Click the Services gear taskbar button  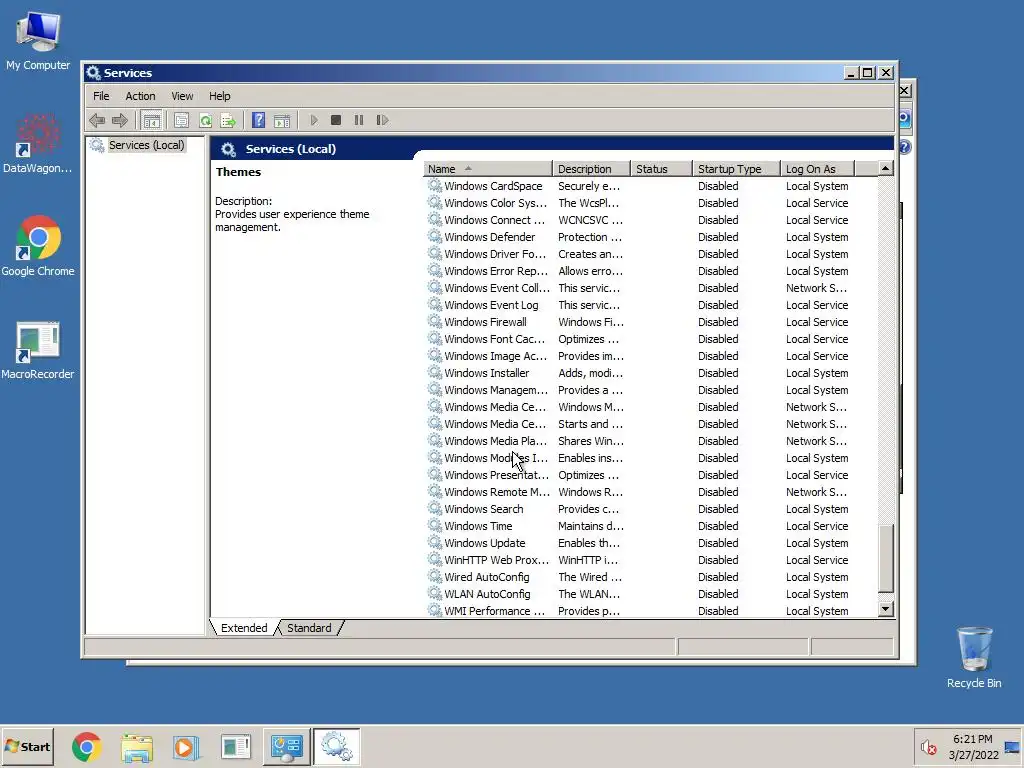[x=336, y=746]
